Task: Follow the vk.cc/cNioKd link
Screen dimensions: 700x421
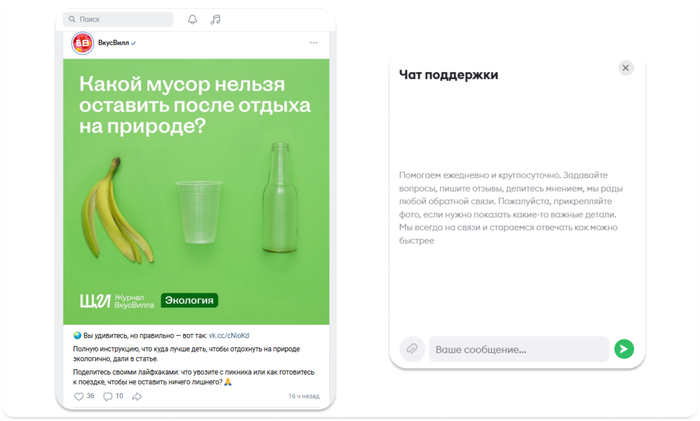Action: [229, 335]
